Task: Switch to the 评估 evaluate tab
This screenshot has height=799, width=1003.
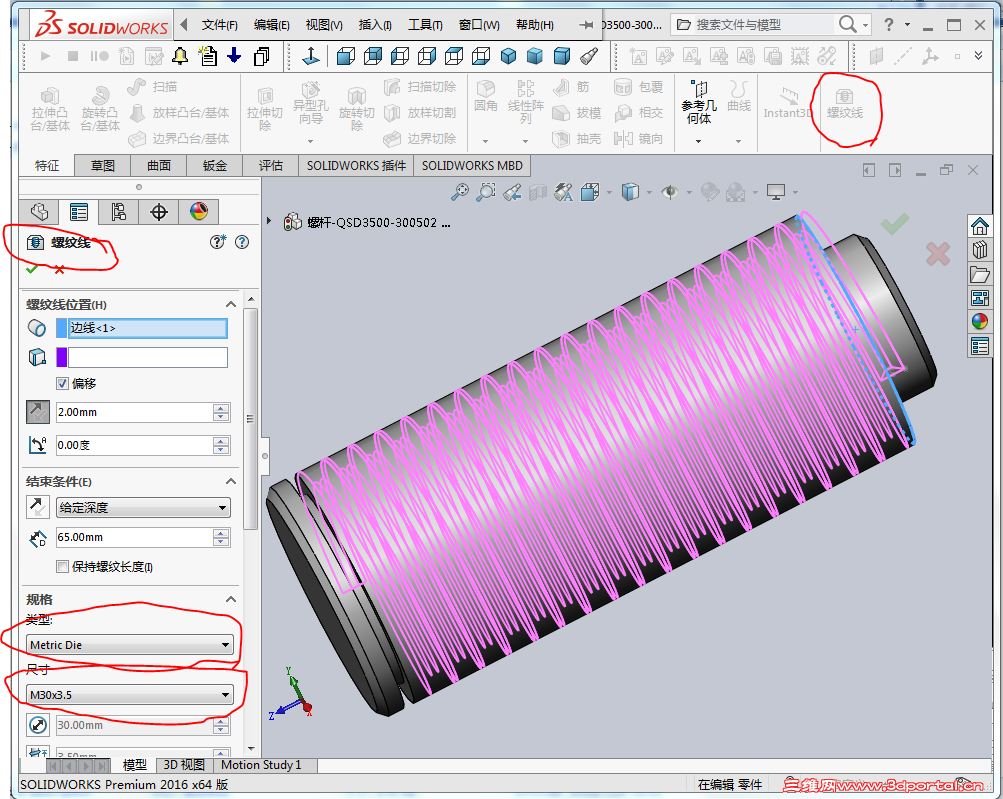Action: tap(271, 166)
